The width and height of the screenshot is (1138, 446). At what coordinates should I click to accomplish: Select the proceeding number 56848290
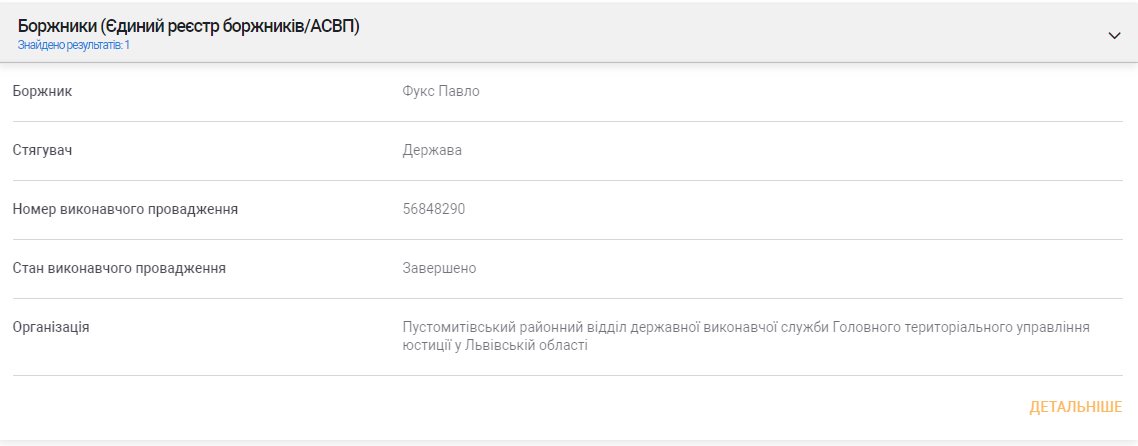coord(434,209)
